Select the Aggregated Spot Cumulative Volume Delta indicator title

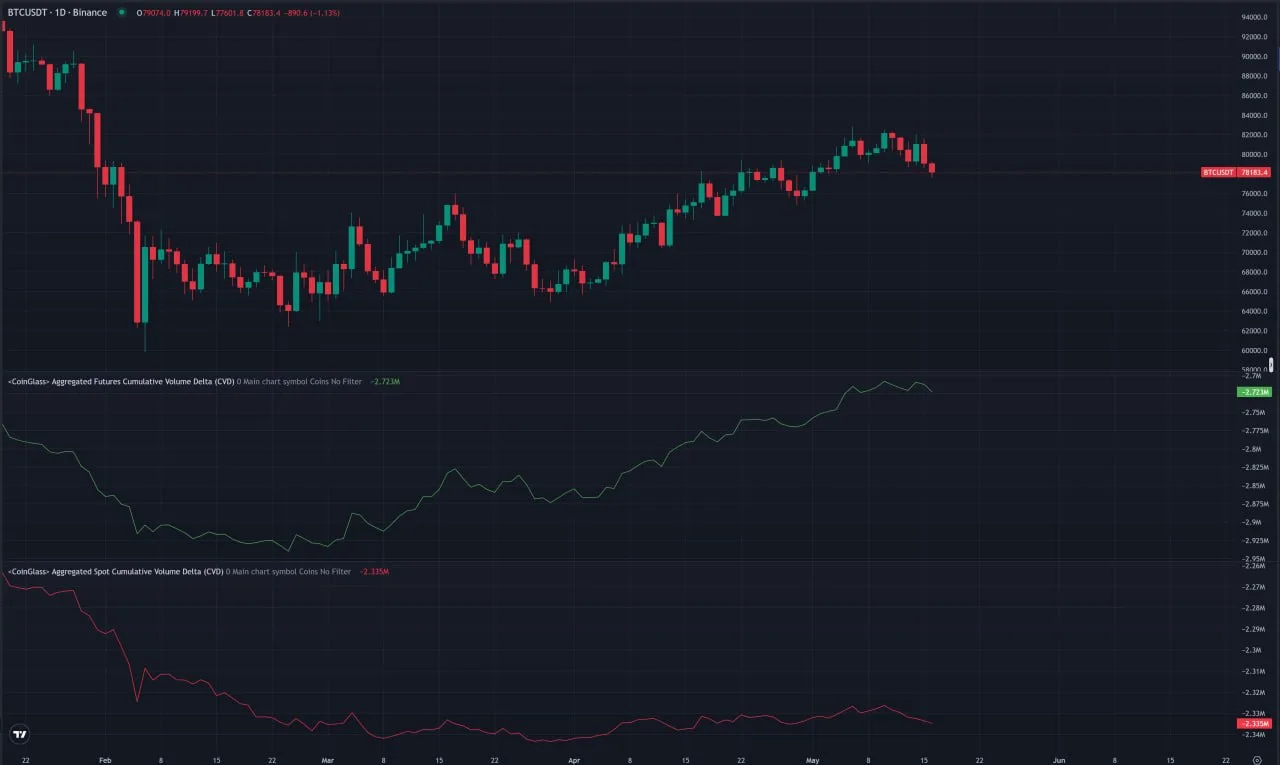pos(116,572)
